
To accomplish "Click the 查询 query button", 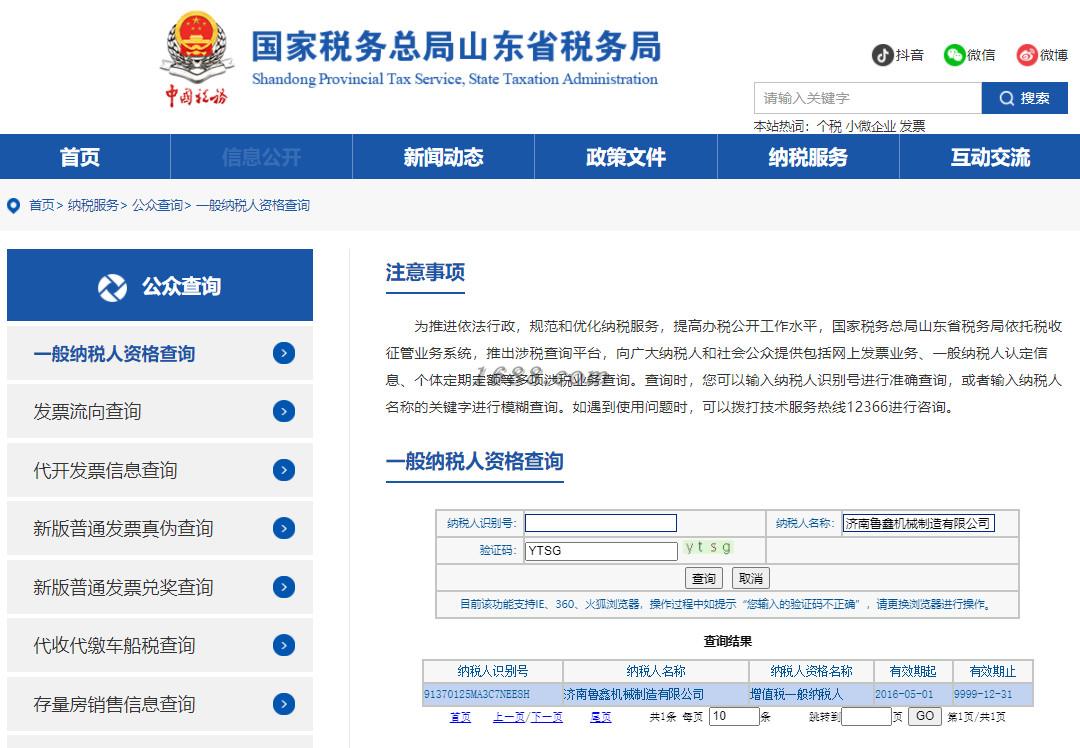I will [x=703, y=579].
